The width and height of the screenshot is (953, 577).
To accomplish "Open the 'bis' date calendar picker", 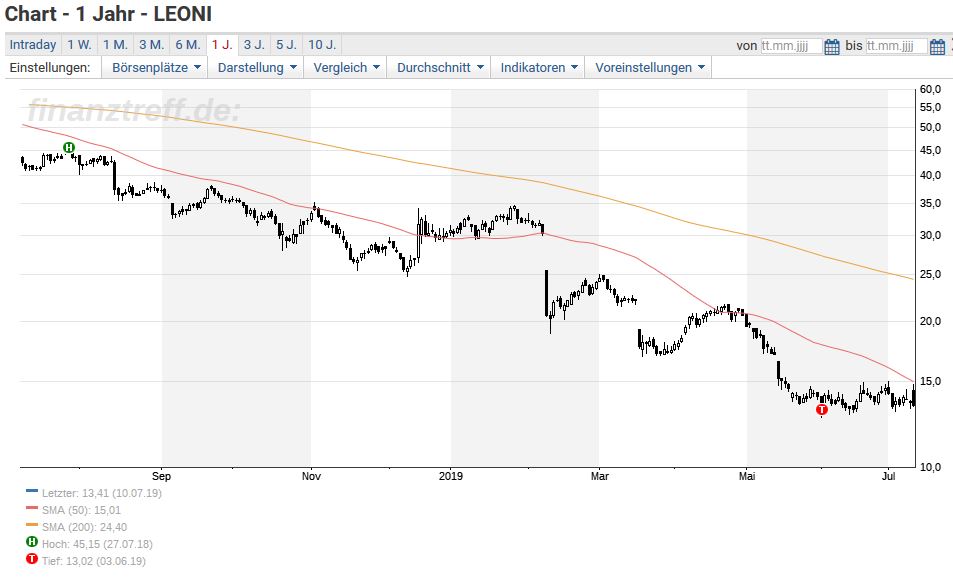I will pos(938,46).
